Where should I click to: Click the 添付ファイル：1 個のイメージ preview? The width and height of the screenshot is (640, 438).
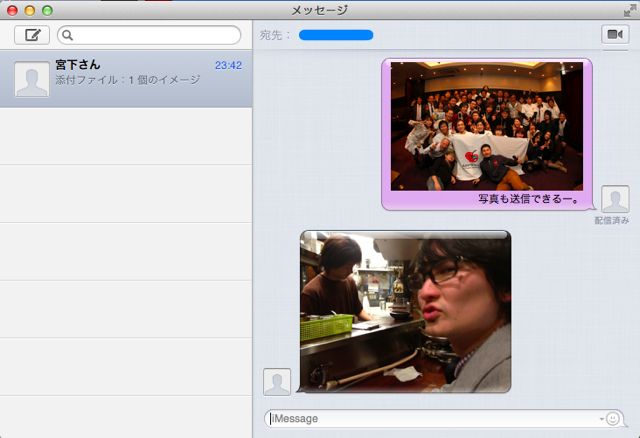(x=128, y=80)
